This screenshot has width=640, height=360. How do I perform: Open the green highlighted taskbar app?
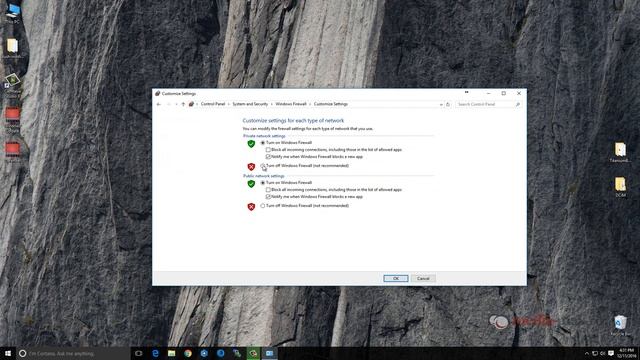pos(253,353)
